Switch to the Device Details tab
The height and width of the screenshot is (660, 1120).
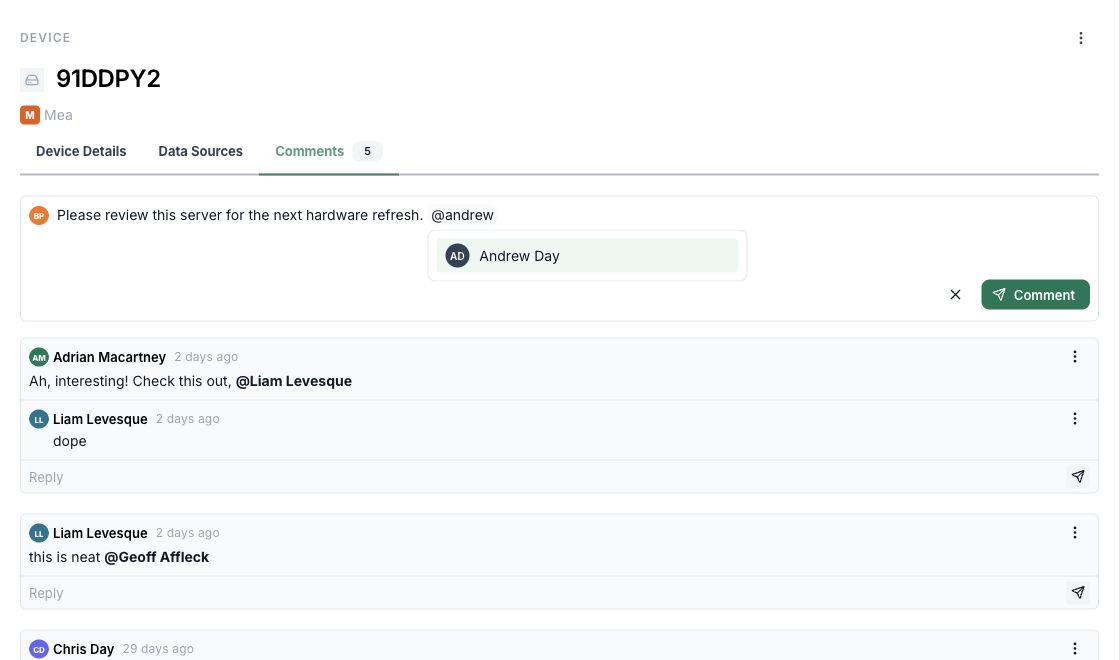81,151
